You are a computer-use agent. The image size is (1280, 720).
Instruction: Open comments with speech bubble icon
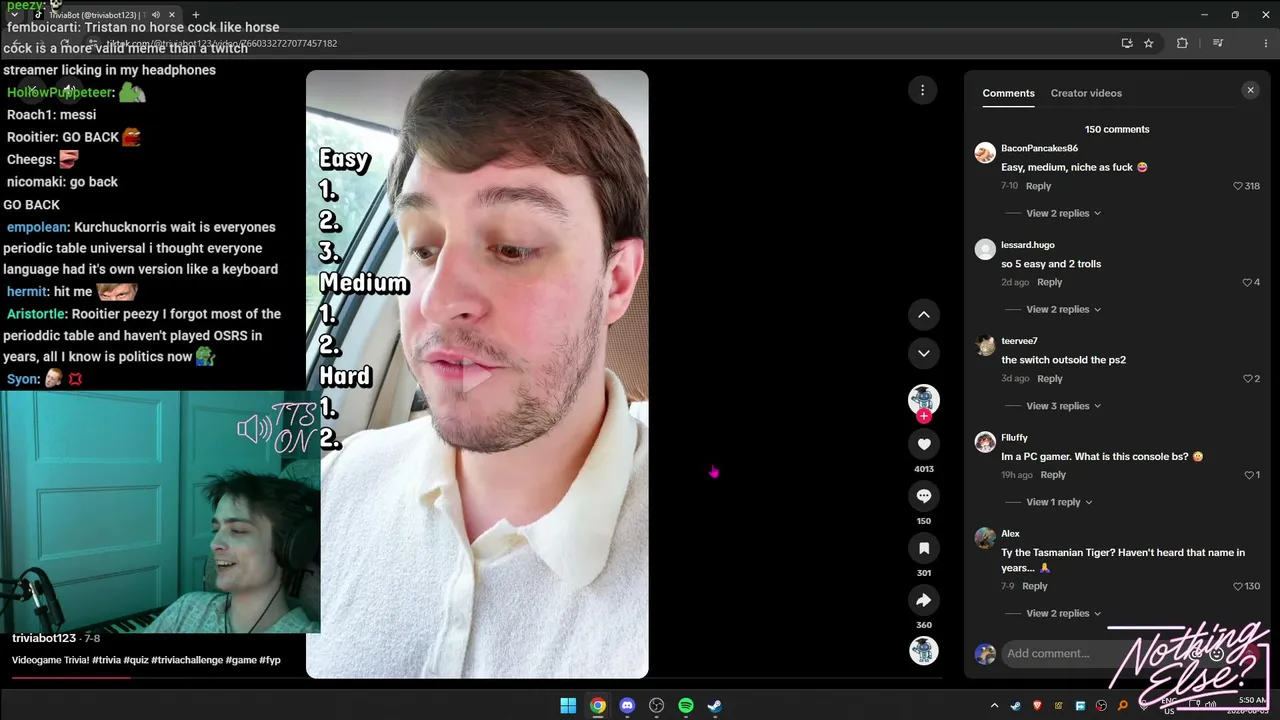click(924, 496)
